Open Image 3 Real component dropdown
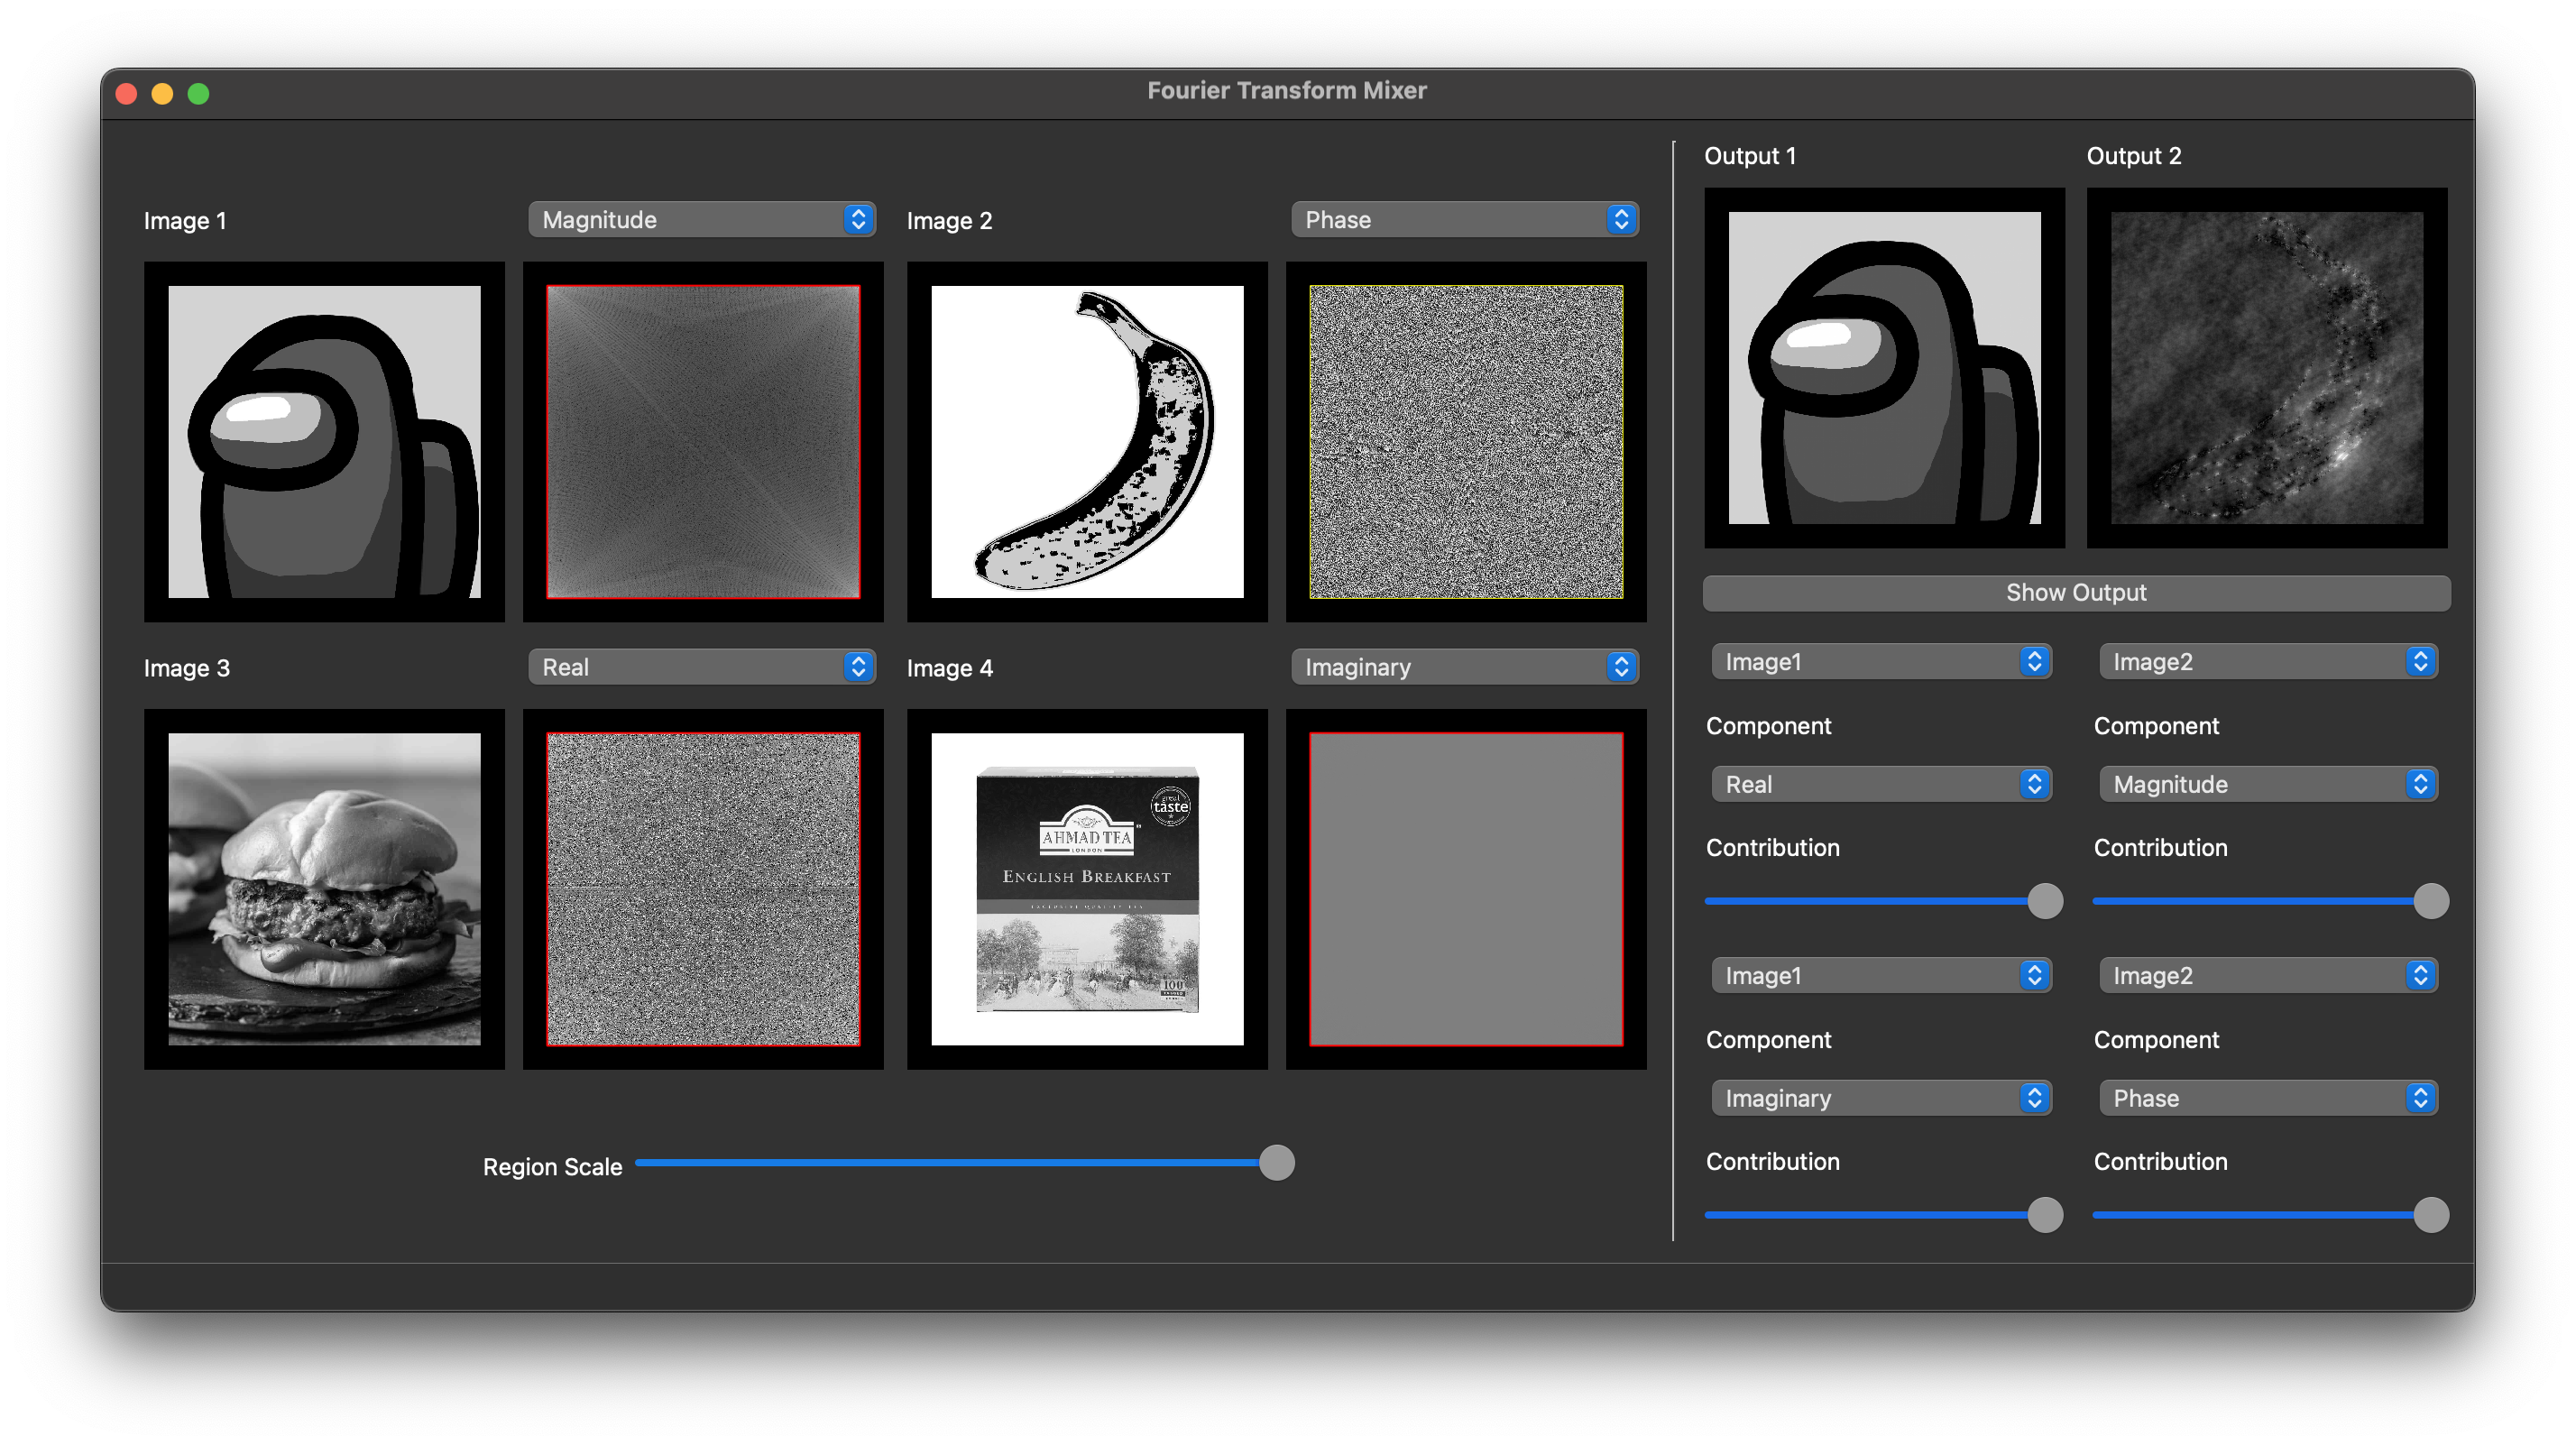The height and width of the screenshot is (1445, 2576). point(701,667)
